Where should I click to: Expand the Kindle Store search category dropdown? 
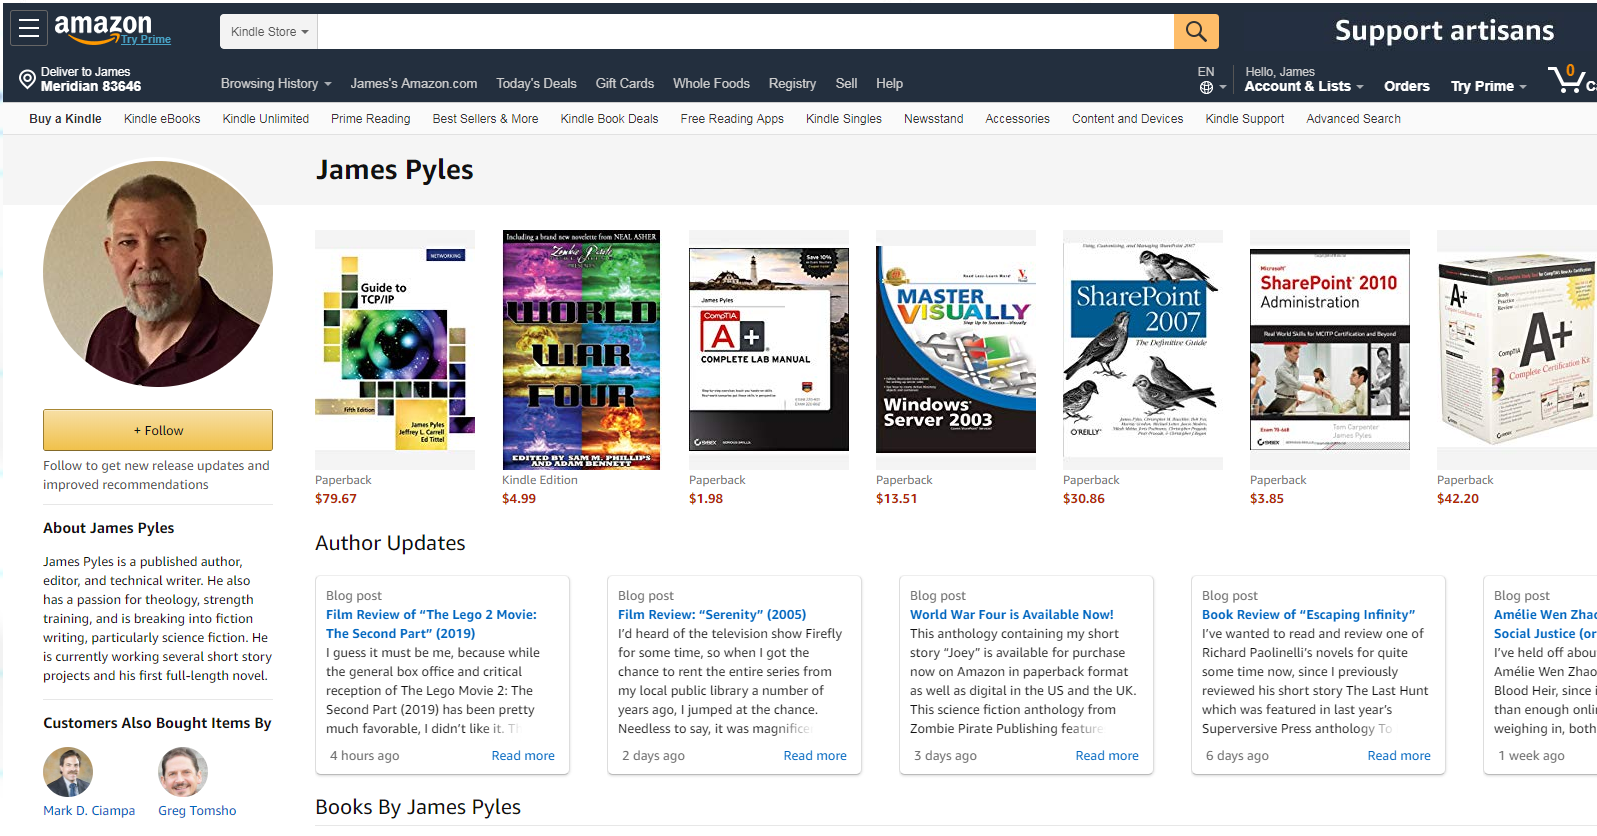tap(269, 32)
